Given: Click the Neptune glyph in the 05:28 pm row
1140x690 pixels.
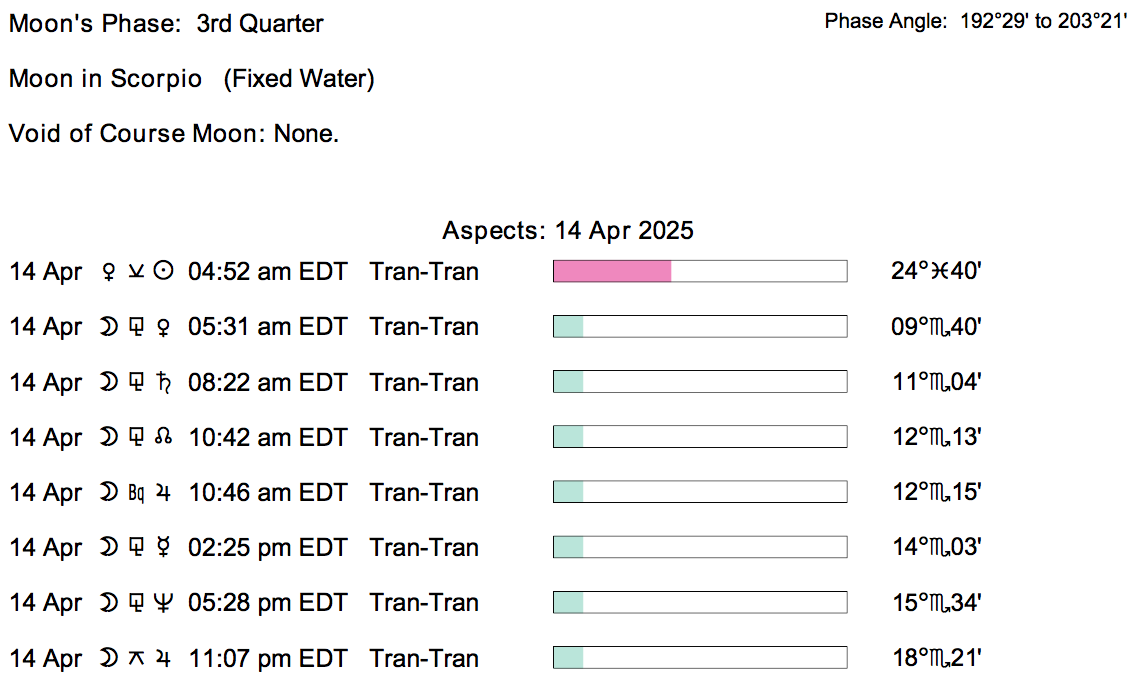Looking at the screenshot, I should (x=165, y=603).
